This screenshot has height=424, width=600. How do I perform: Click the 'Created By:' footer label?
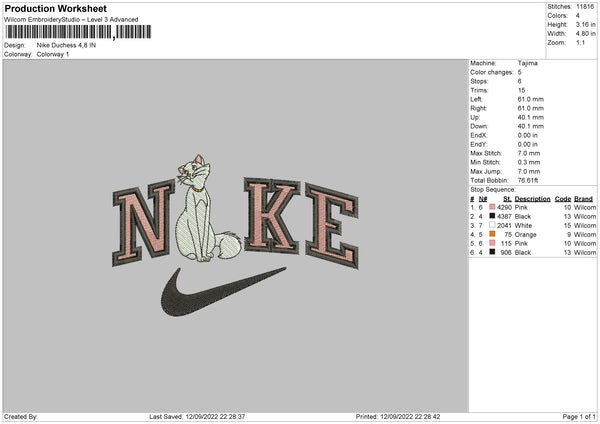[21, 417]
